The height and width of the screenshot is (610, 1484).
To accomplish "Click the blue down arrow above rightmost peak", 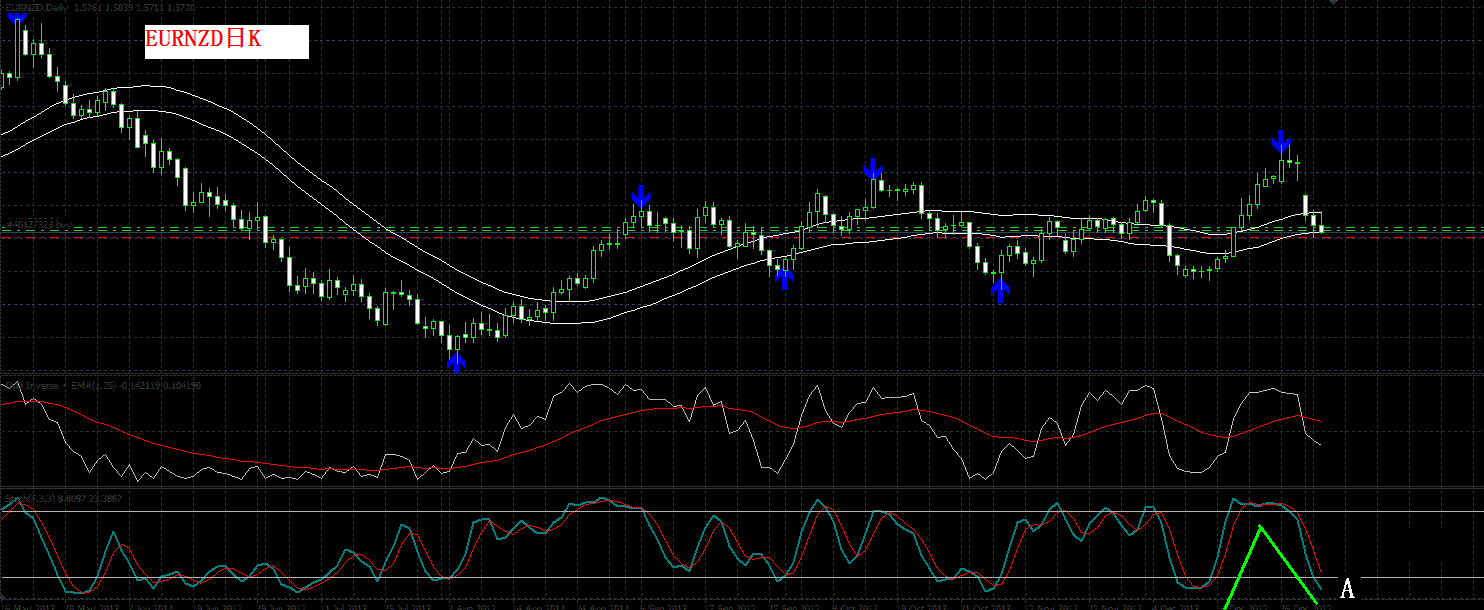I will coord(1280,141).
